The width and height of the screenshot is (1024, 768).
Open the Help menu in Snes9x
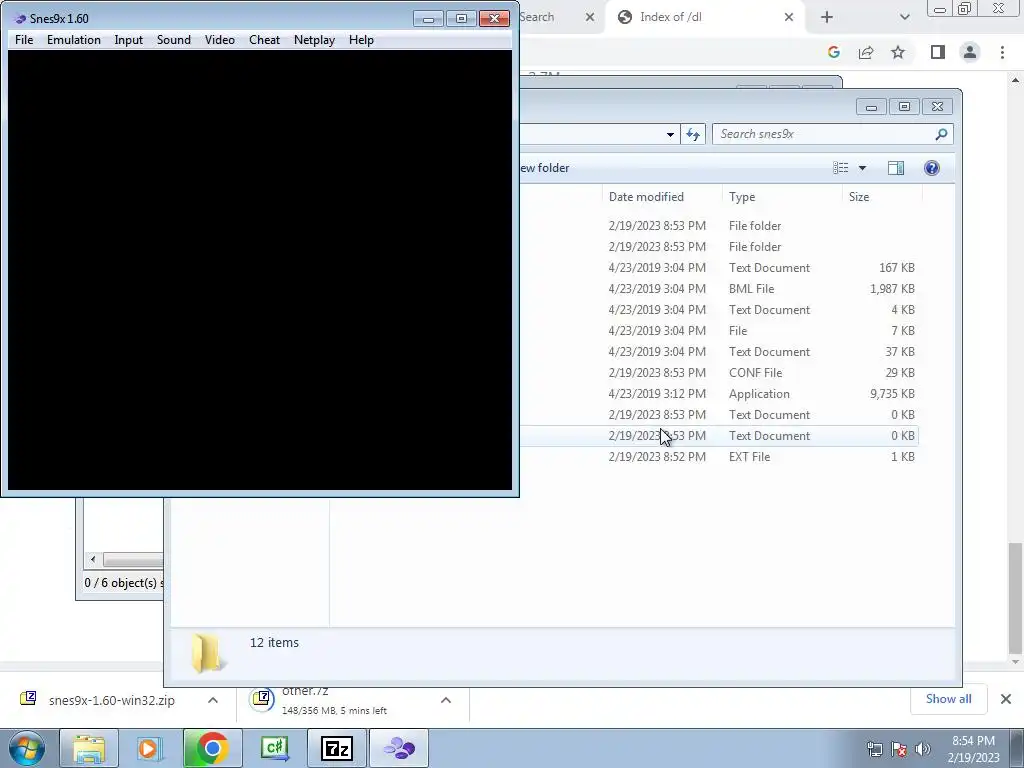(x=361, y=40)
